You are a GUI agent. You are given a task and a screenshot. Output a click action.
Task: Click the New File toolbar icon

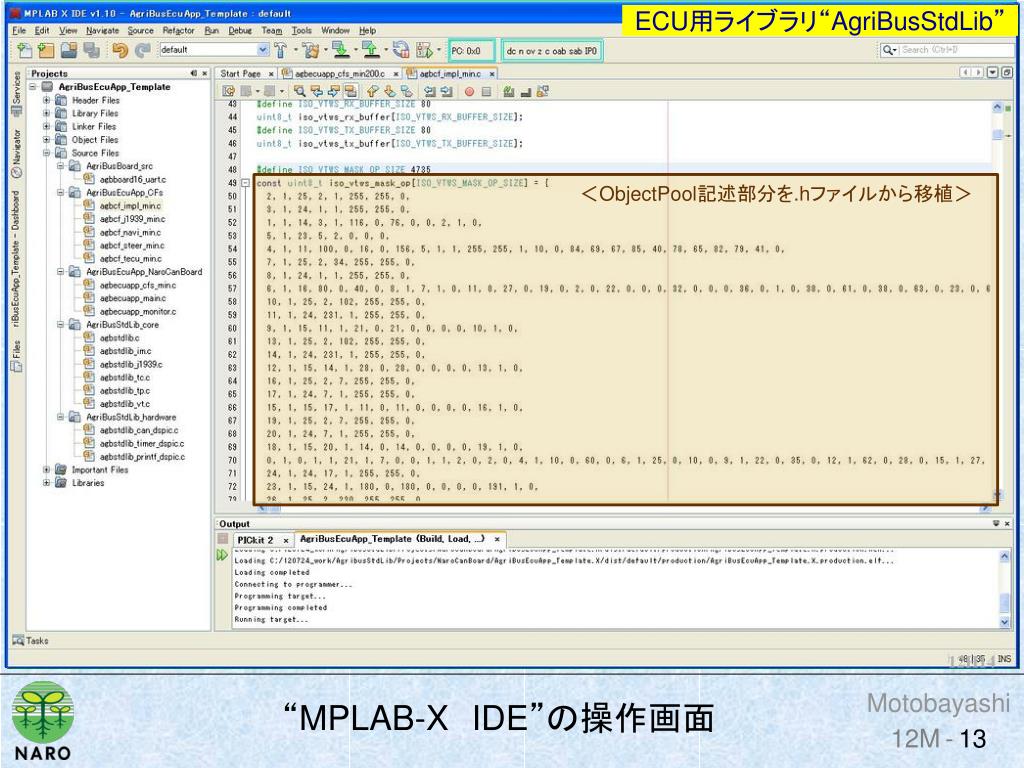point(24,50)
